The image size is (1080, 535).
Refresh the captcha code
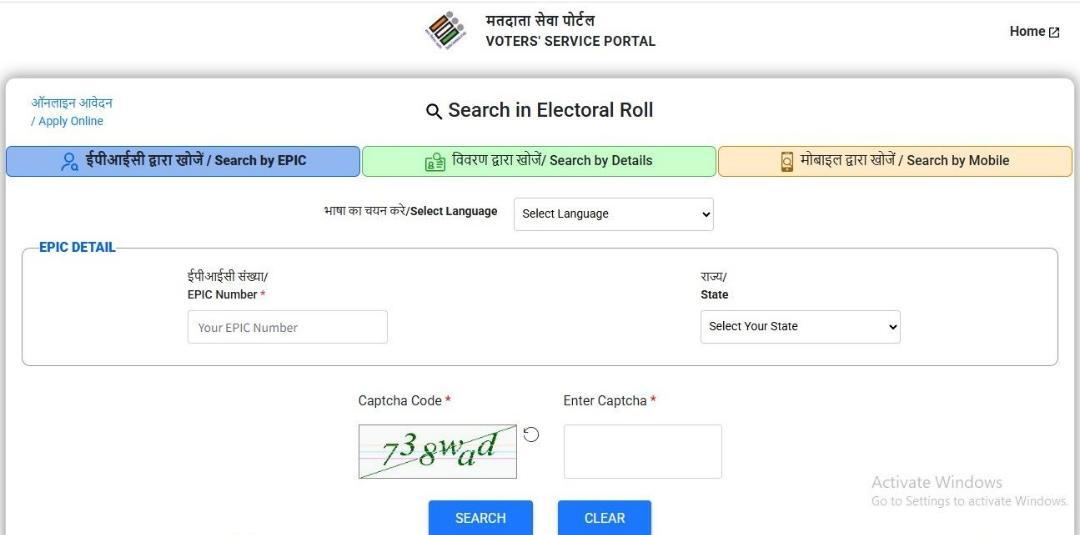click(x=532, y=434)
